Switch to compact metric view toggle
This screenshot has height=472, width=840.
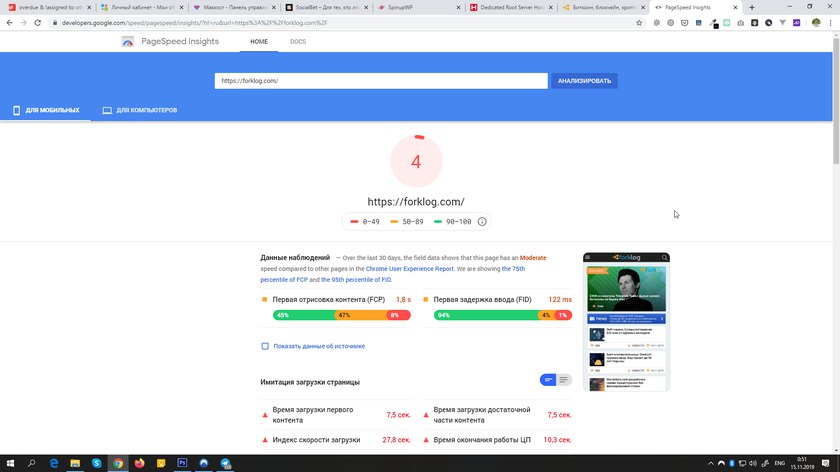[x=548, y=380]
